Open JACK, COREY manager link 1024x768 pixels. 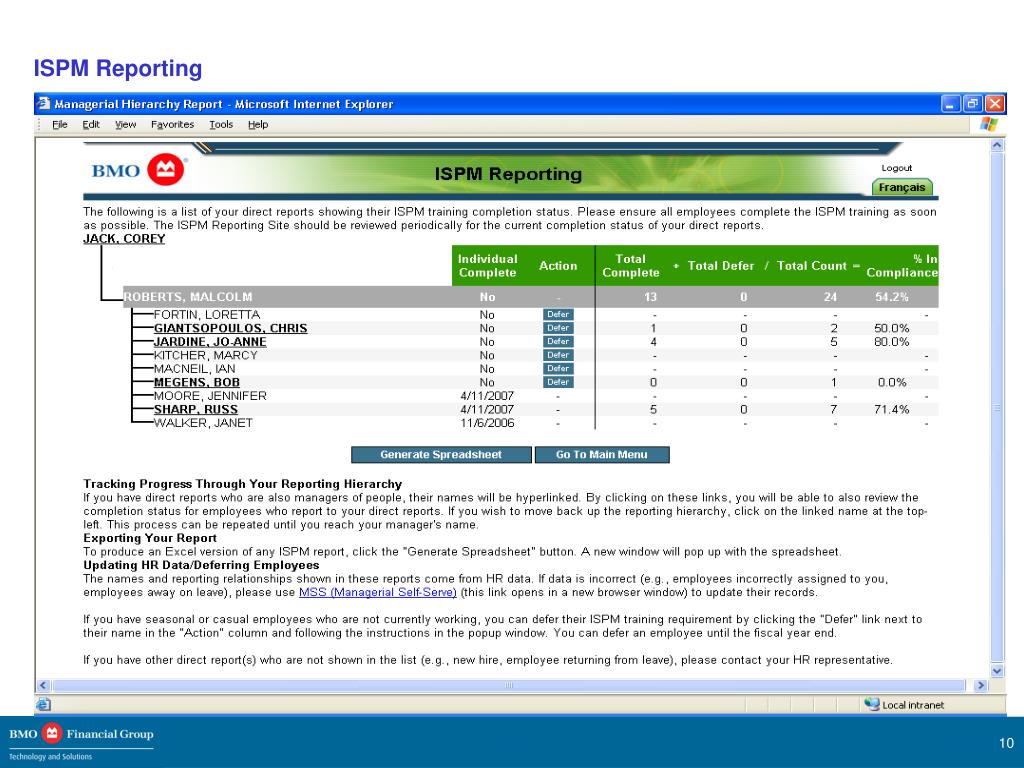(x=124, y=238)
